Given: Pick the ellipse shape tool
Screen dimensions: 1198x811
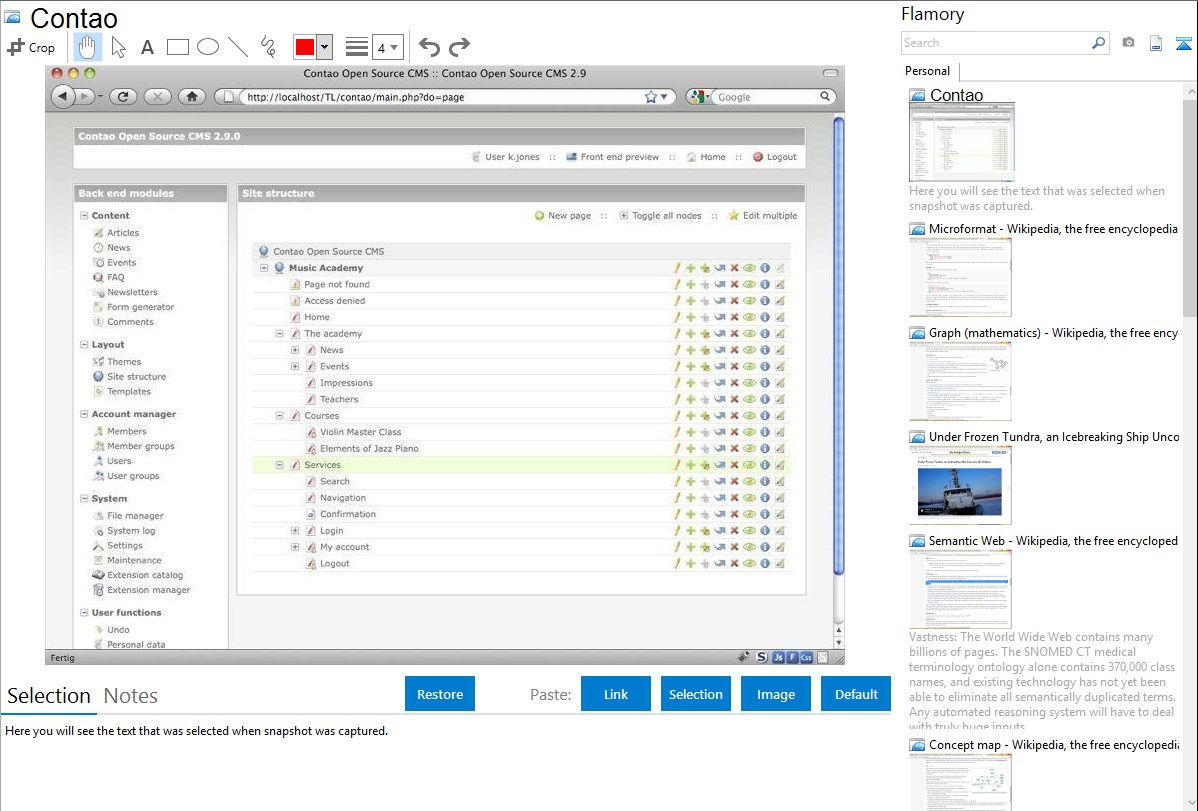Looking at the screenshot, I should coord(207,47).
